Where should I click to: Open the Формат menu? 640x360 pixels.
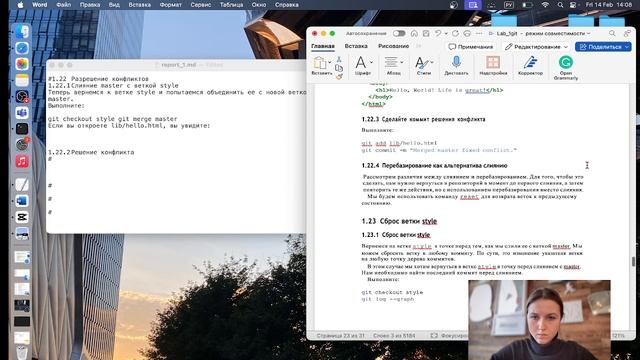171,5
